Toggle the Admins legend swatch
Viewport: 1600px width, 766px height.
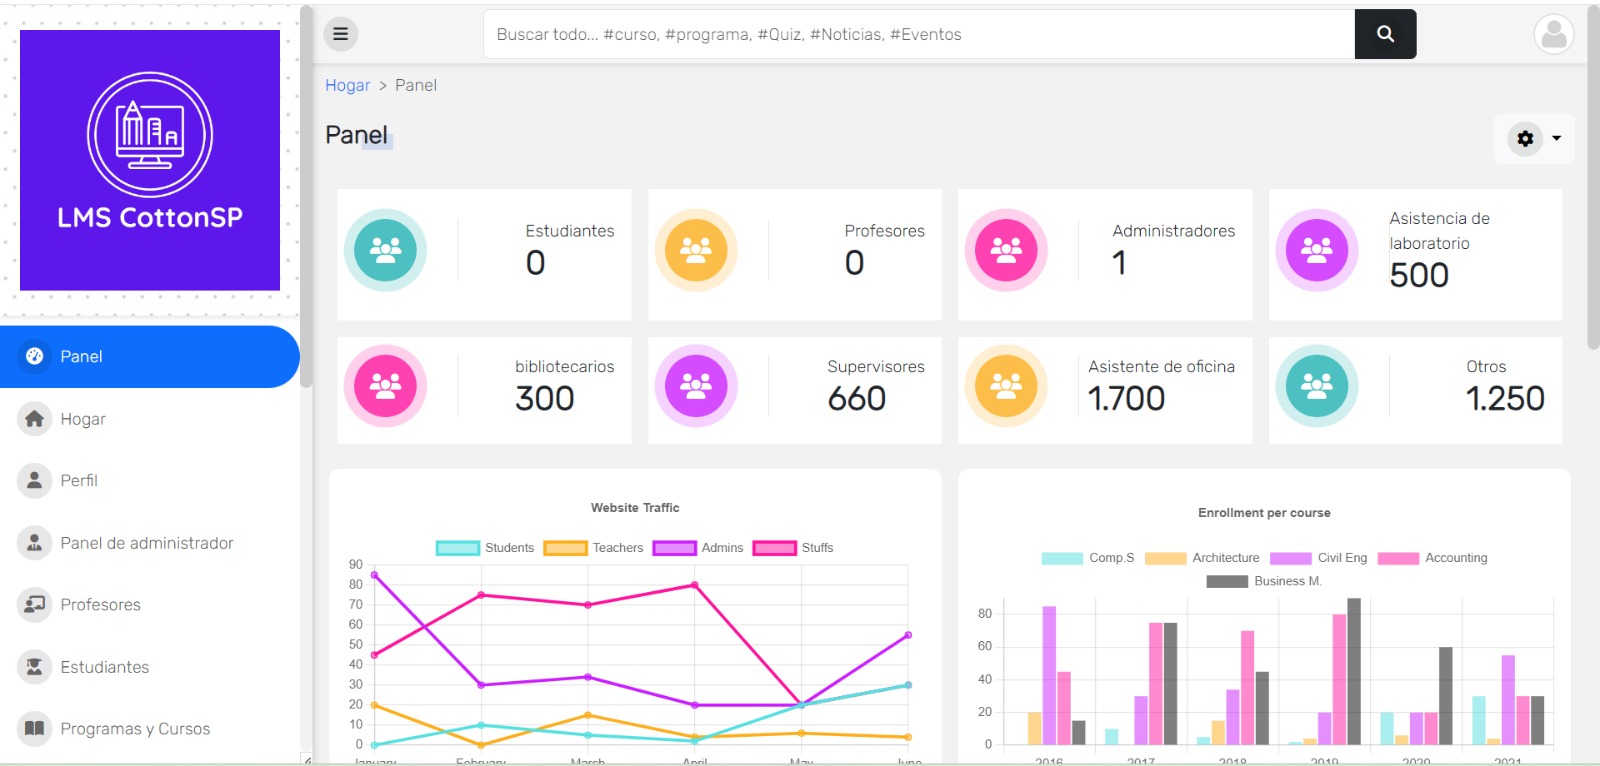click(x=674, y=548)
